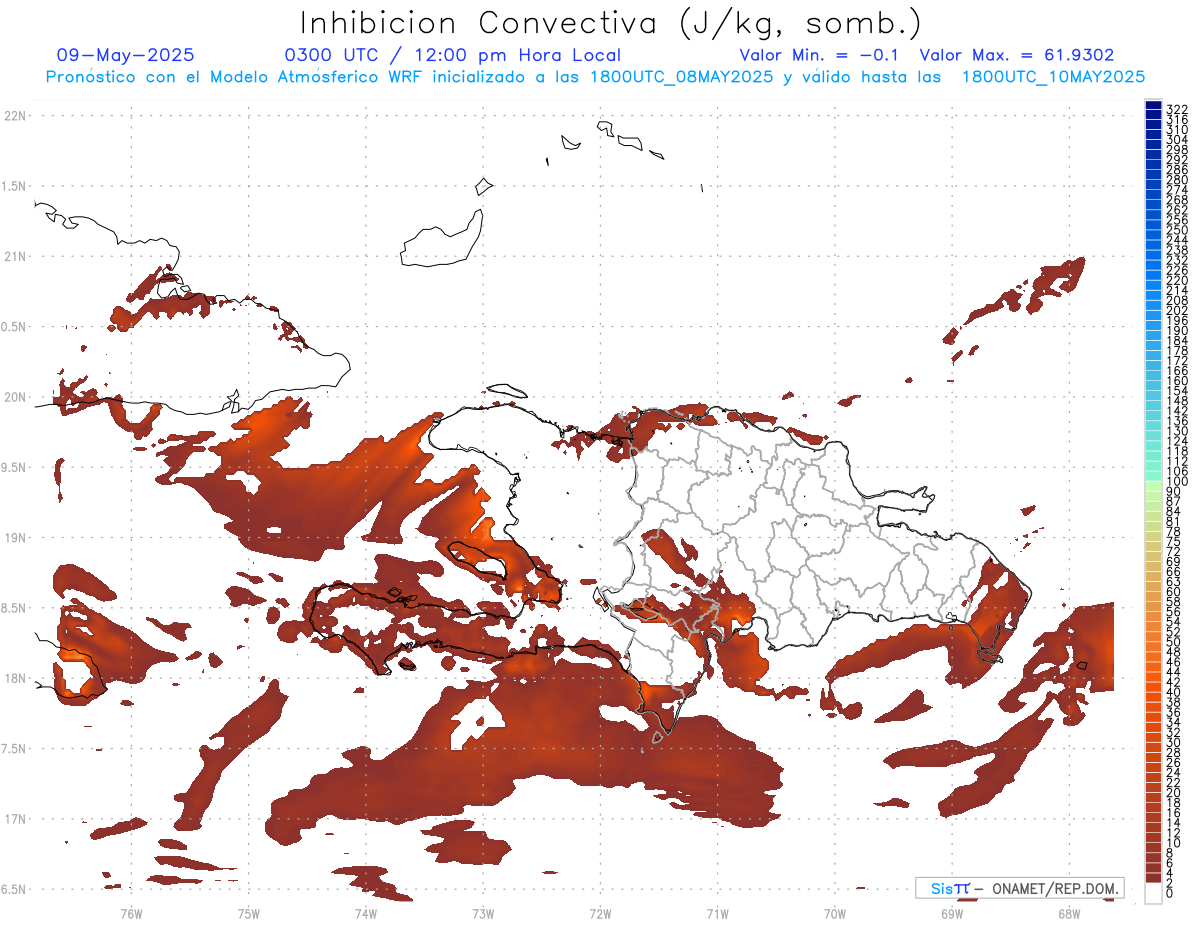This screenshot has height=927, width=1200.
Task: Click the '75W' longitude label
Action: [x=249, y=912]
